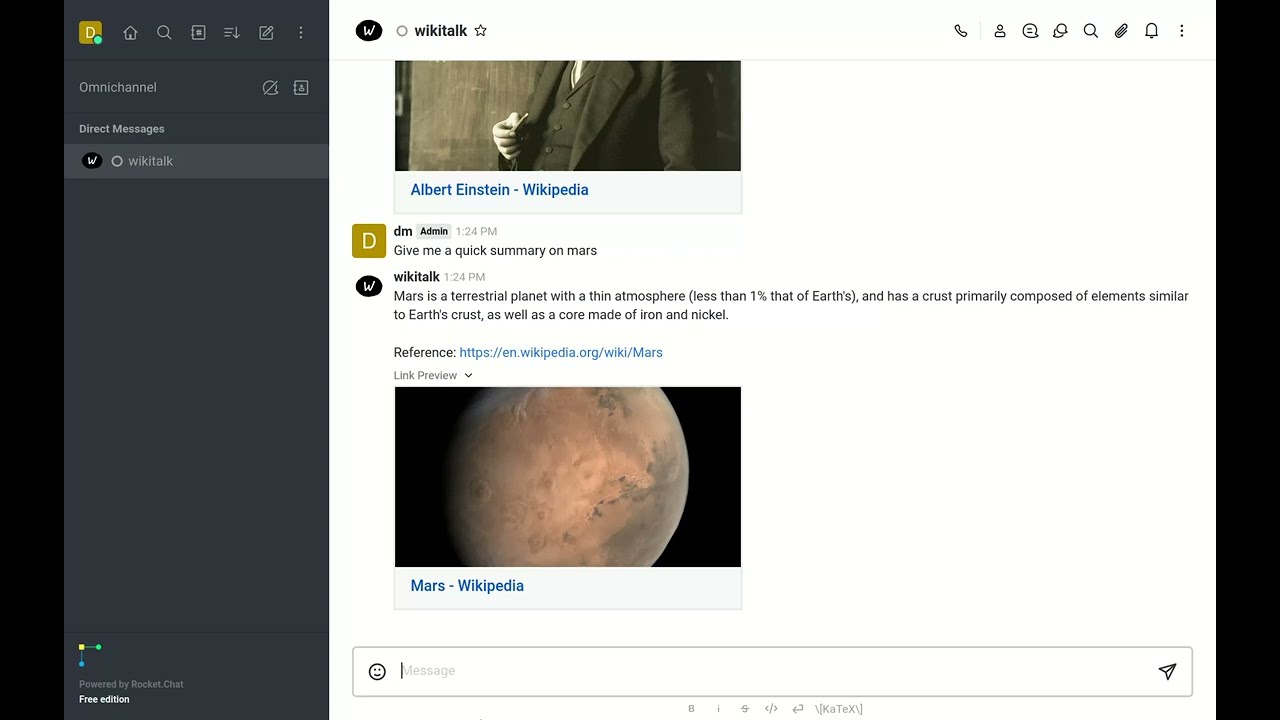
Task: Open wikitalk direct message
Action: [196, 161]
